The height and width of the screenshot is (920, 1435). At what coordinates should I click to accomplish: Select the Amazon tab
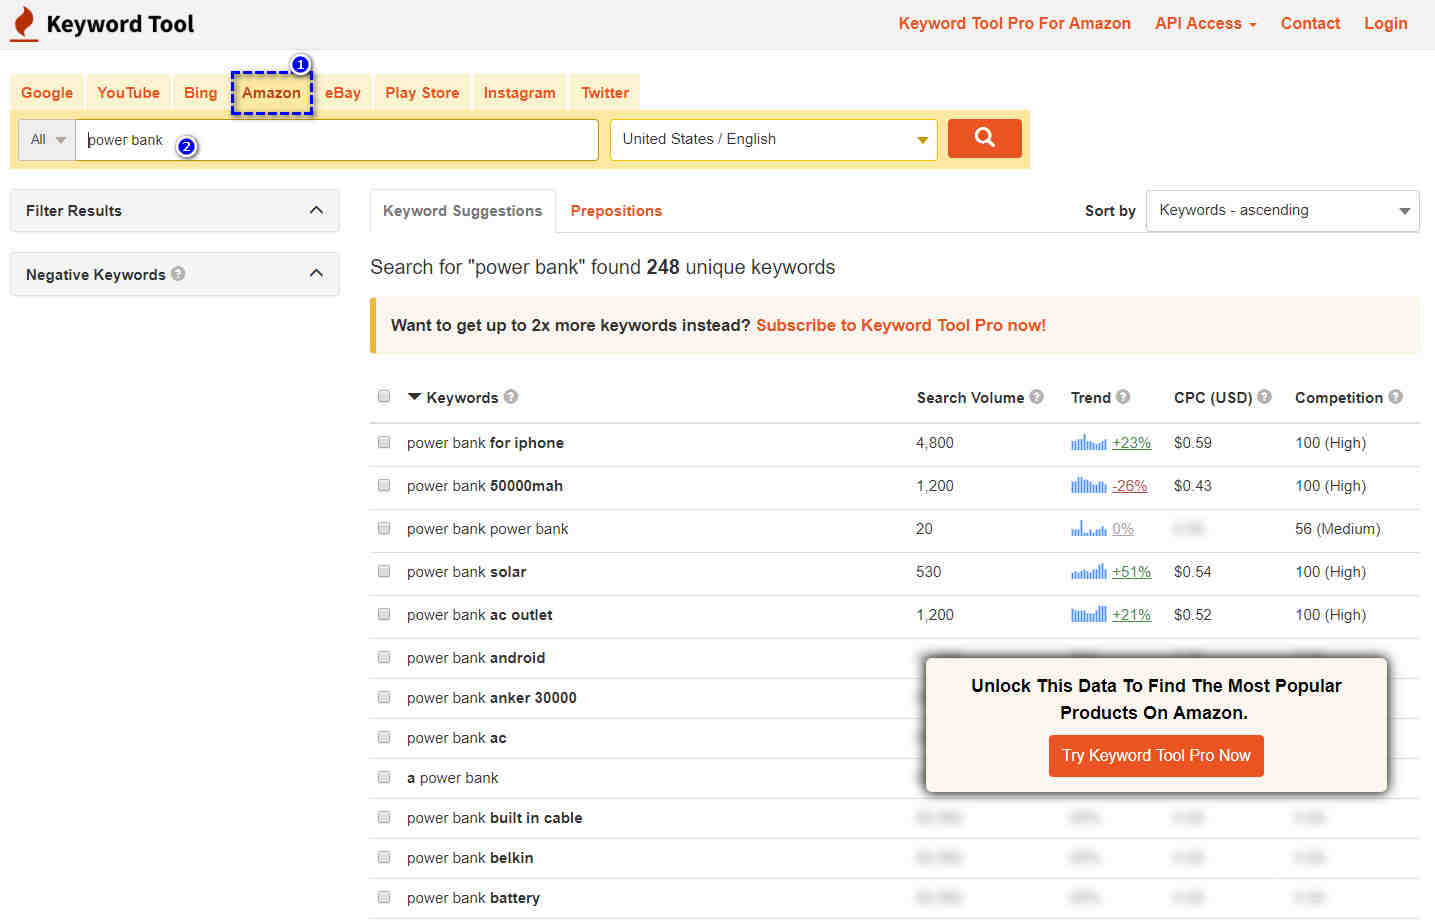[x=271, y=92]
